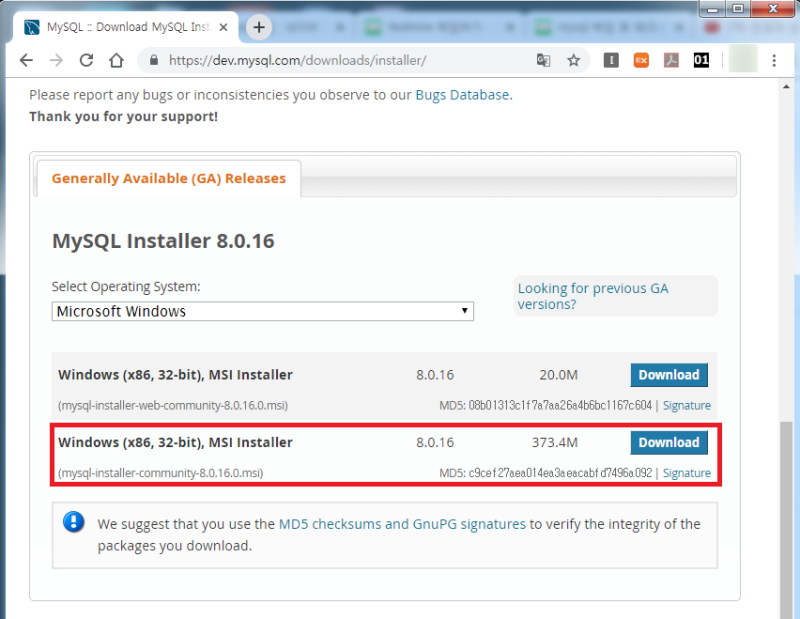Image resolution: width=800 pixels, height=619 pixels.
Task: Maximize the Chrome window
Action: 738,8
